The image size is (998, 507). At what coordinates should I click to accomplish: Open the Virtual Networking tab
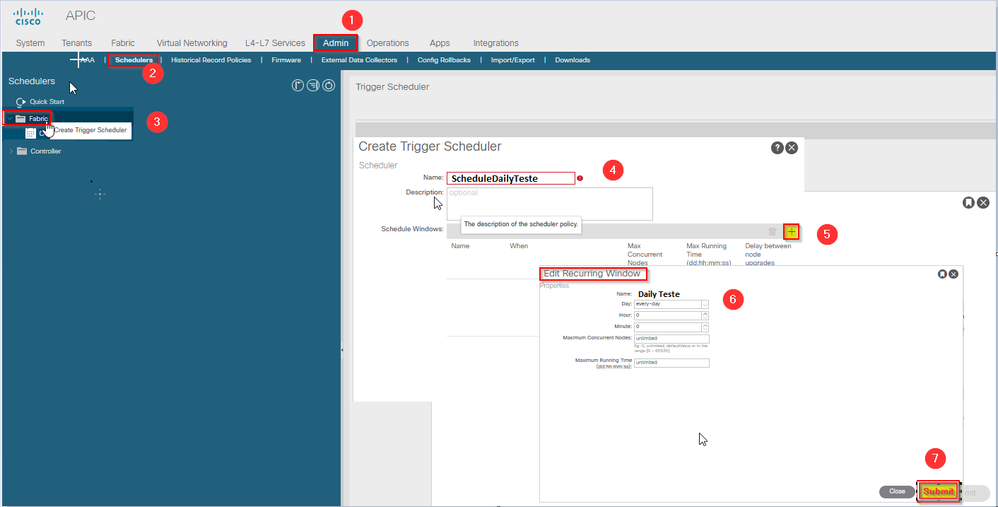click(x=192, y=43)
